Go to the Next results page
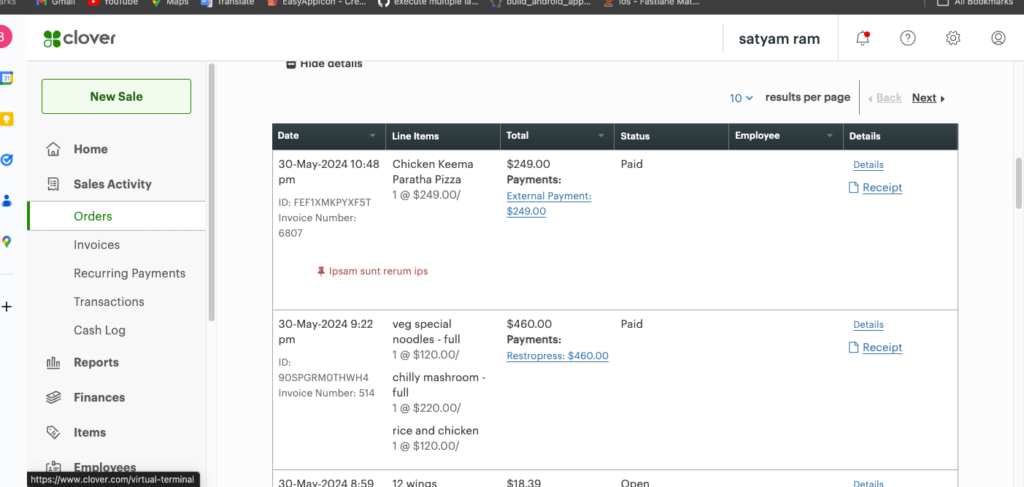Image resolution: width=1024 pixels, height=487 pixels. [927, 98]
